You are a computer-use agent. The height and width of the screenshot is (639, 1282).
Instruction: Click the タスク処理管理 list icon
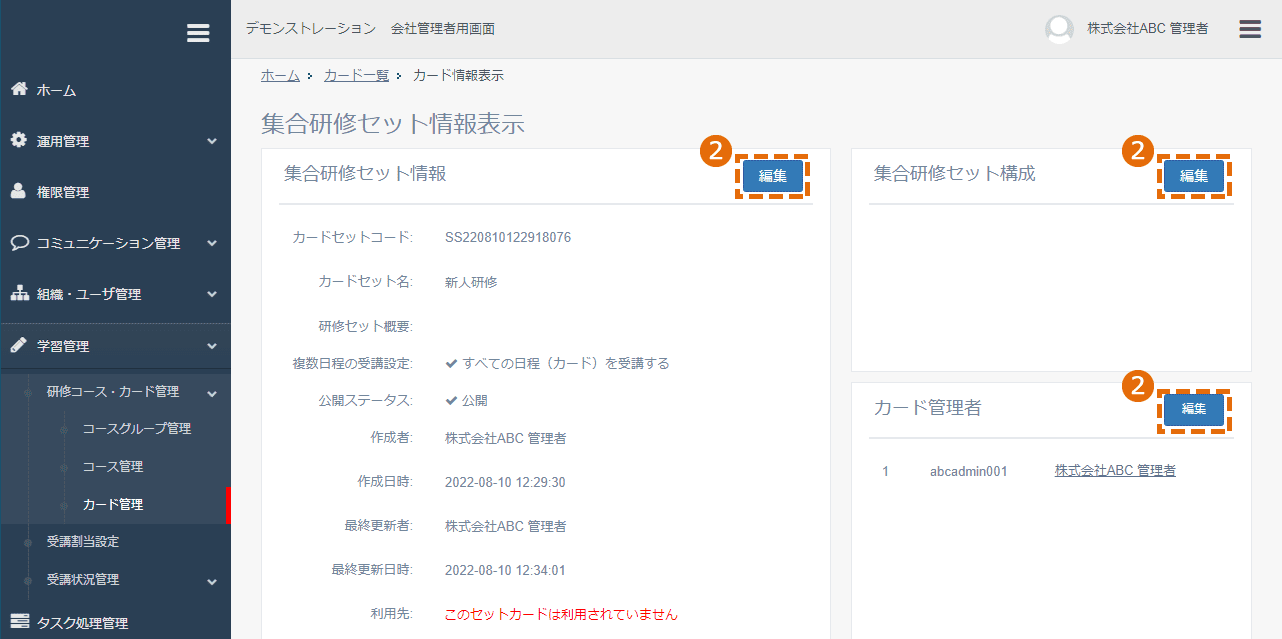pos(19,622)
